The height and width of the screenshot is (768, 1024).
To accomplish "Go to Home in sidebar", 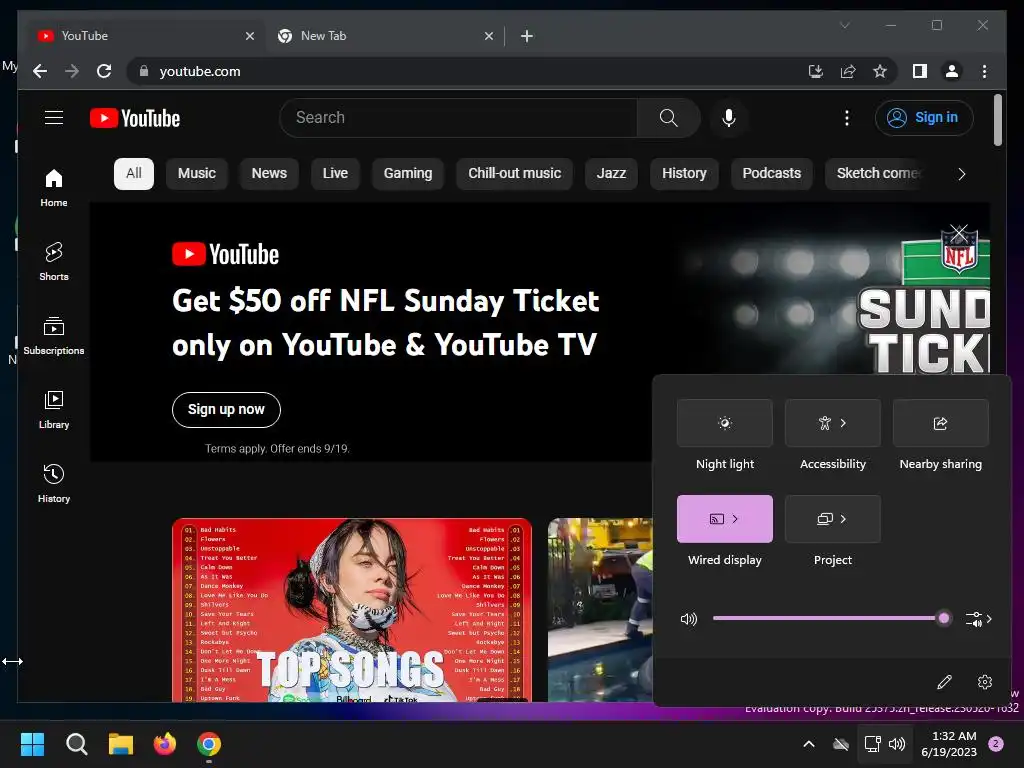I will (x=54, y=187).
